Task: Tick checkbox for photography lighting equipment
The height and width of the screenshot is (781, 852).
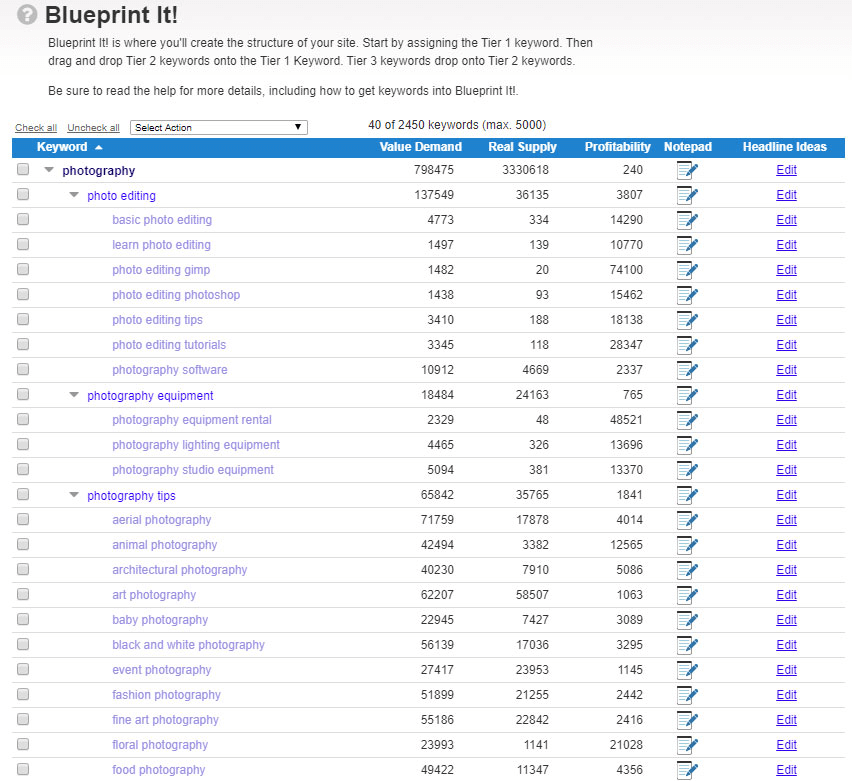Action: tap(23, 445)
